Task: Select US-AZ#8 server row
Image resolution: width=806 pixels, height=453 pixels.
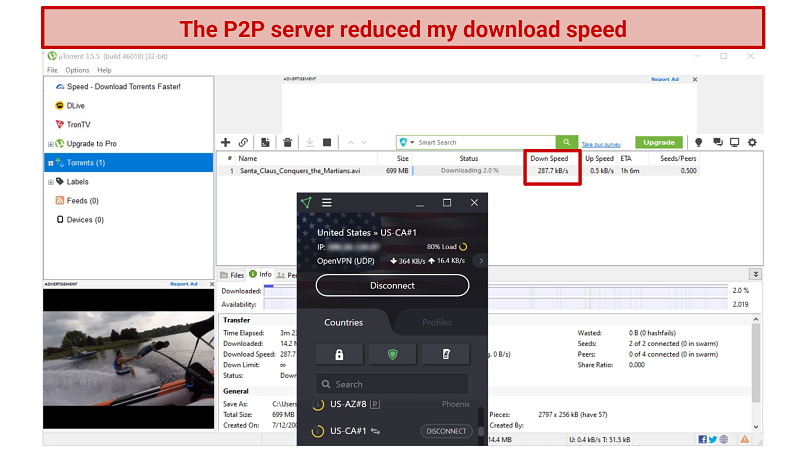Action: 391,404
